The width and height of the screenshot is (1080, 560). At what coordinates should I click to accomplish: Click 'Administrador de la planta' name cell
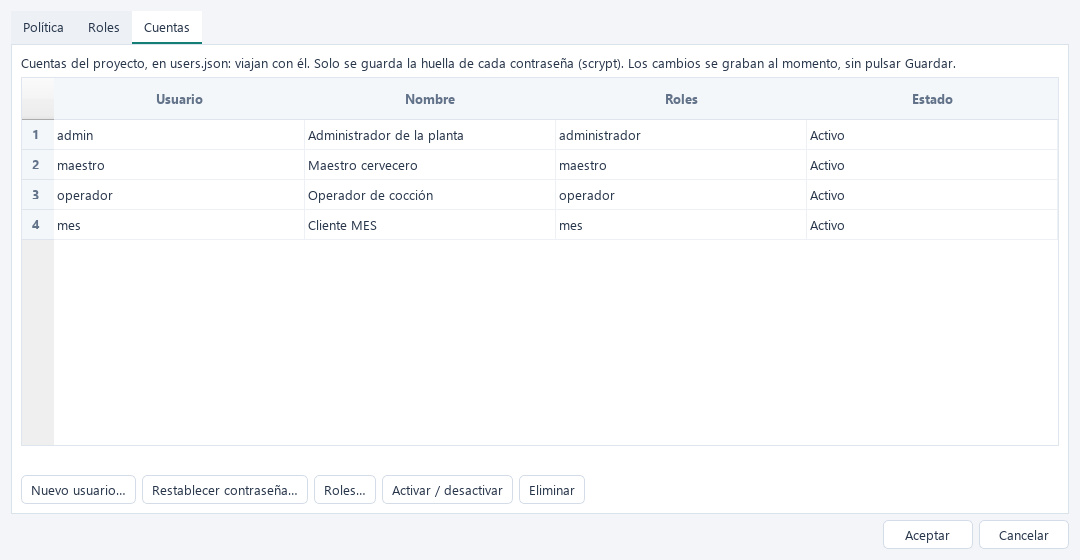click(x=430, y=135)
